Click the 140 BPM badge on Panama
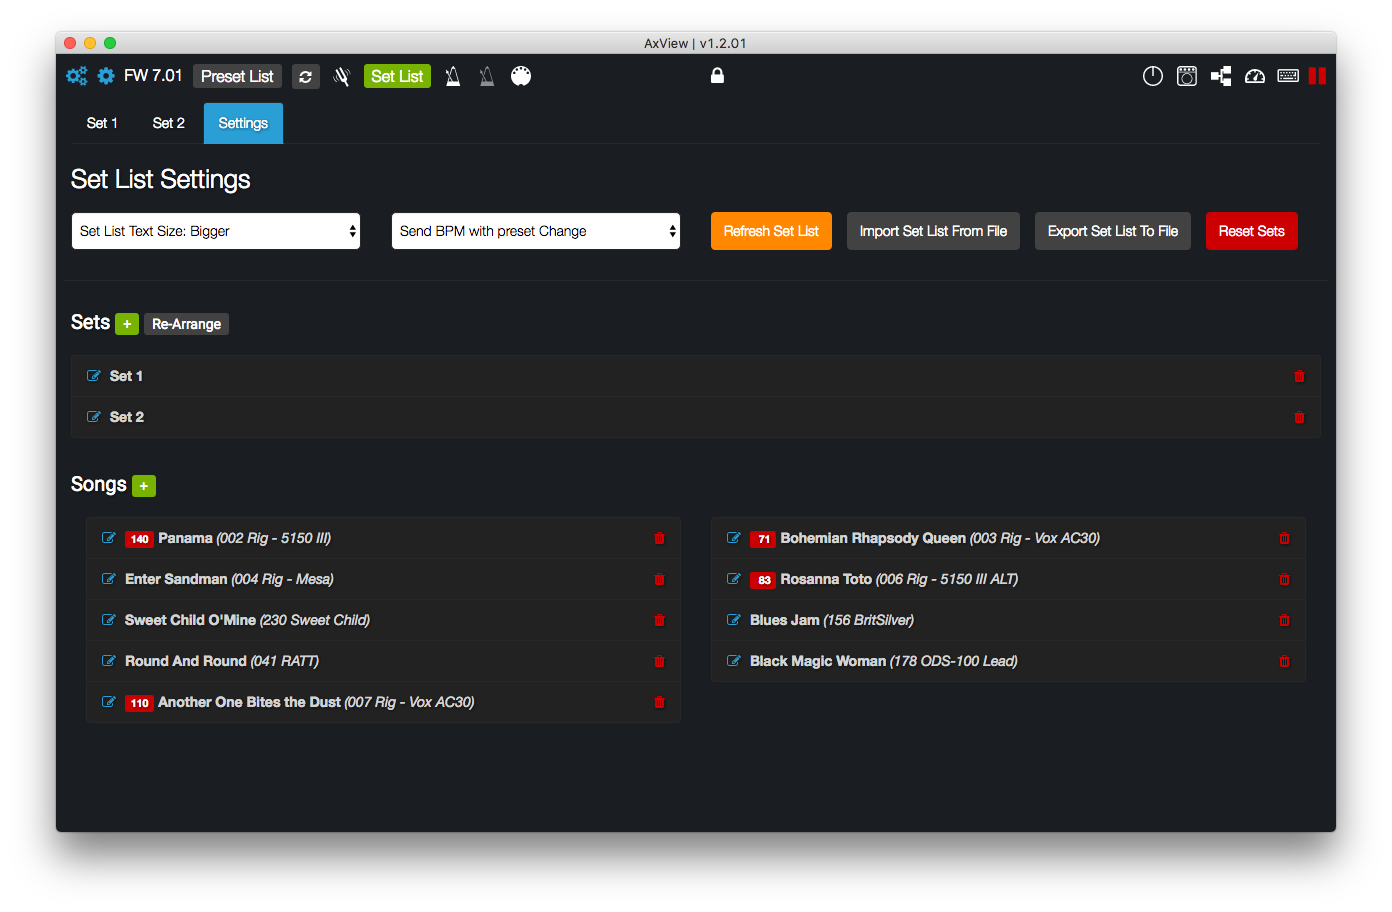Screen dimensions: 1392x912 (x=139, y=539)
